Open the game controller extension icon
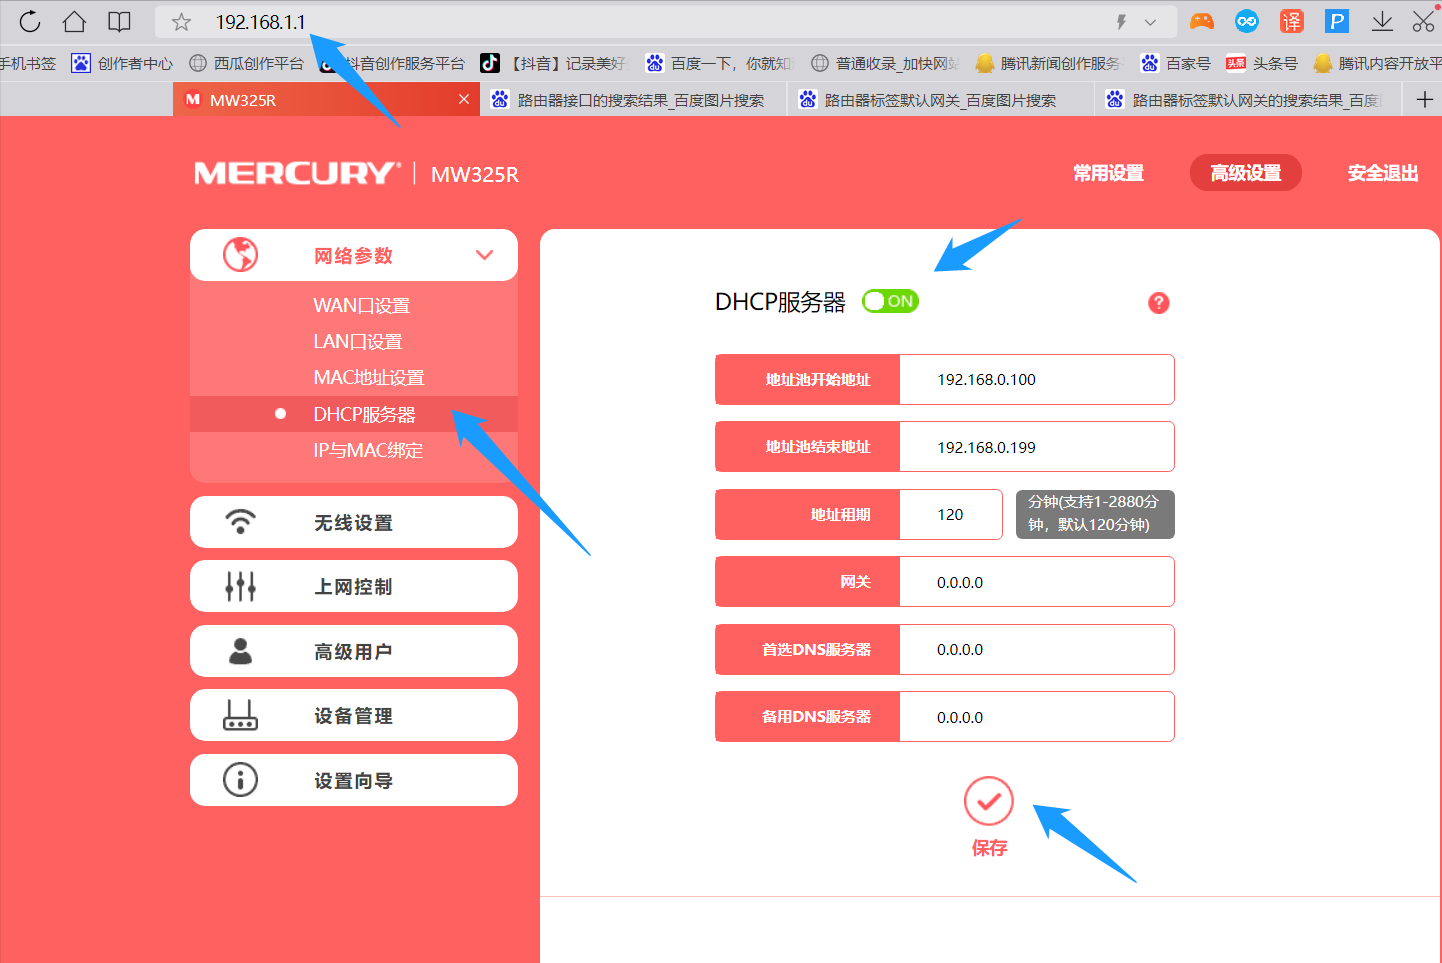This screenshot has height=963, width=1442. (1202, 21)
